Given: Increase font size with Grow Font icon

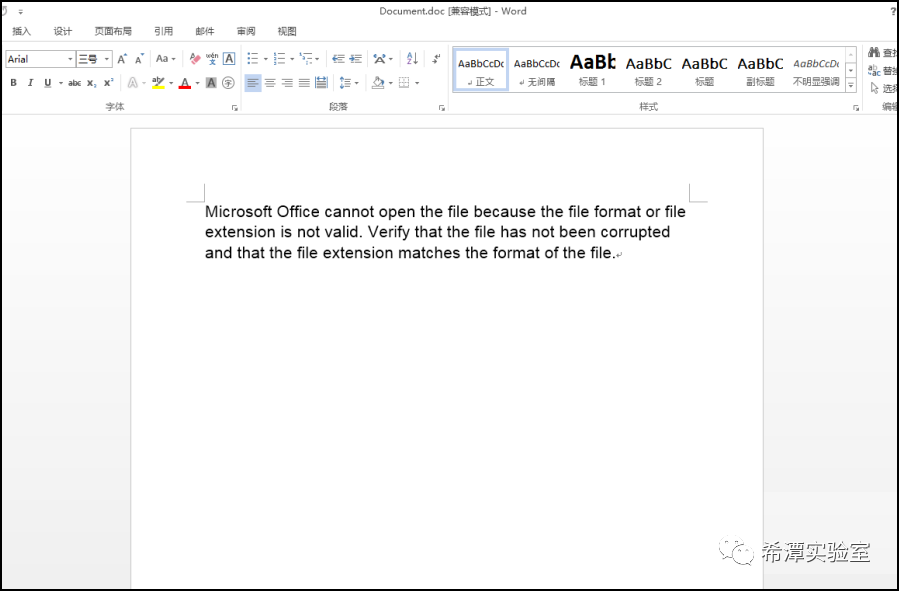Looking at the screenshot, I should pyautogui.click(x=122, y=59).
